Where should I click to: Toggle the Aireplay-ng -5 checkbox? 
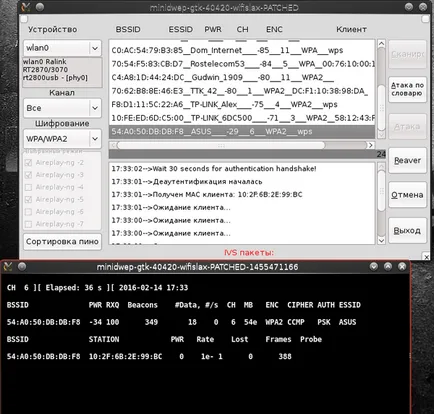28,199
